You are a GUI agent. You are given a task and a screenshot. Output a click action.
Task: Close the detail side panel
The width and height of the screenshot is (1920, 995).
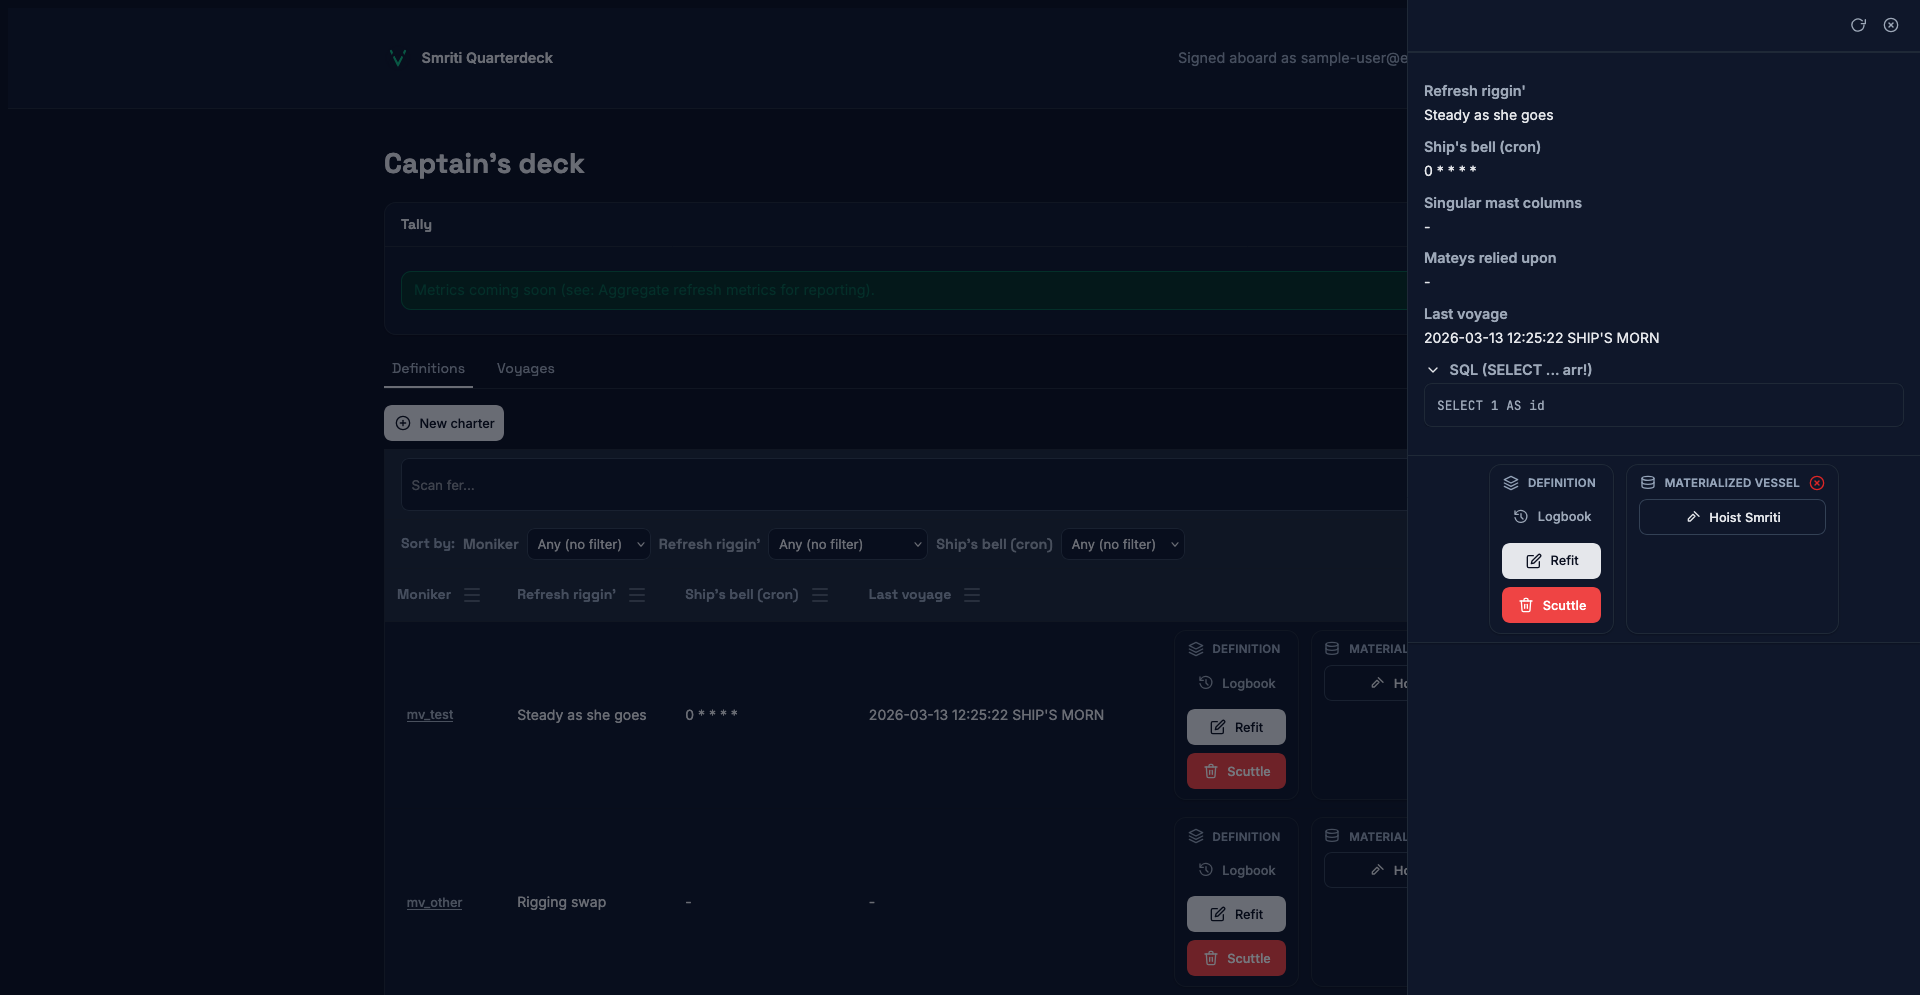click(x=1891, y=25)
